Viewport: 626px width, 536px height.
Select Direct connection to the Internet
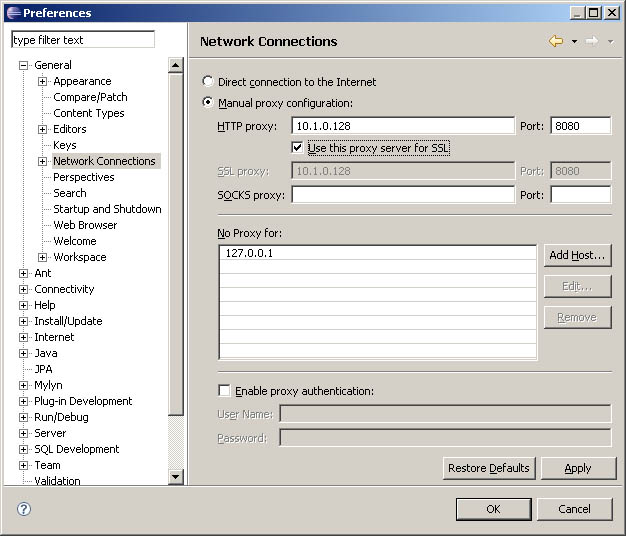[x=208, y=82]
